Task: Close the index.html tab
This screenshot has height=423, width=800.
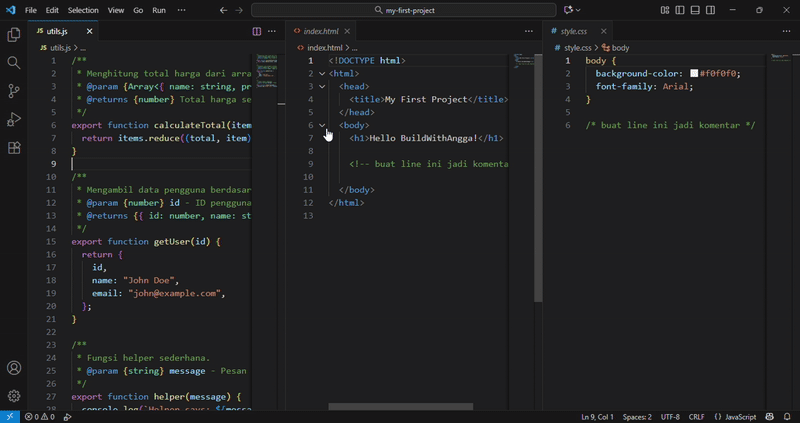Action: coord(347,31)
